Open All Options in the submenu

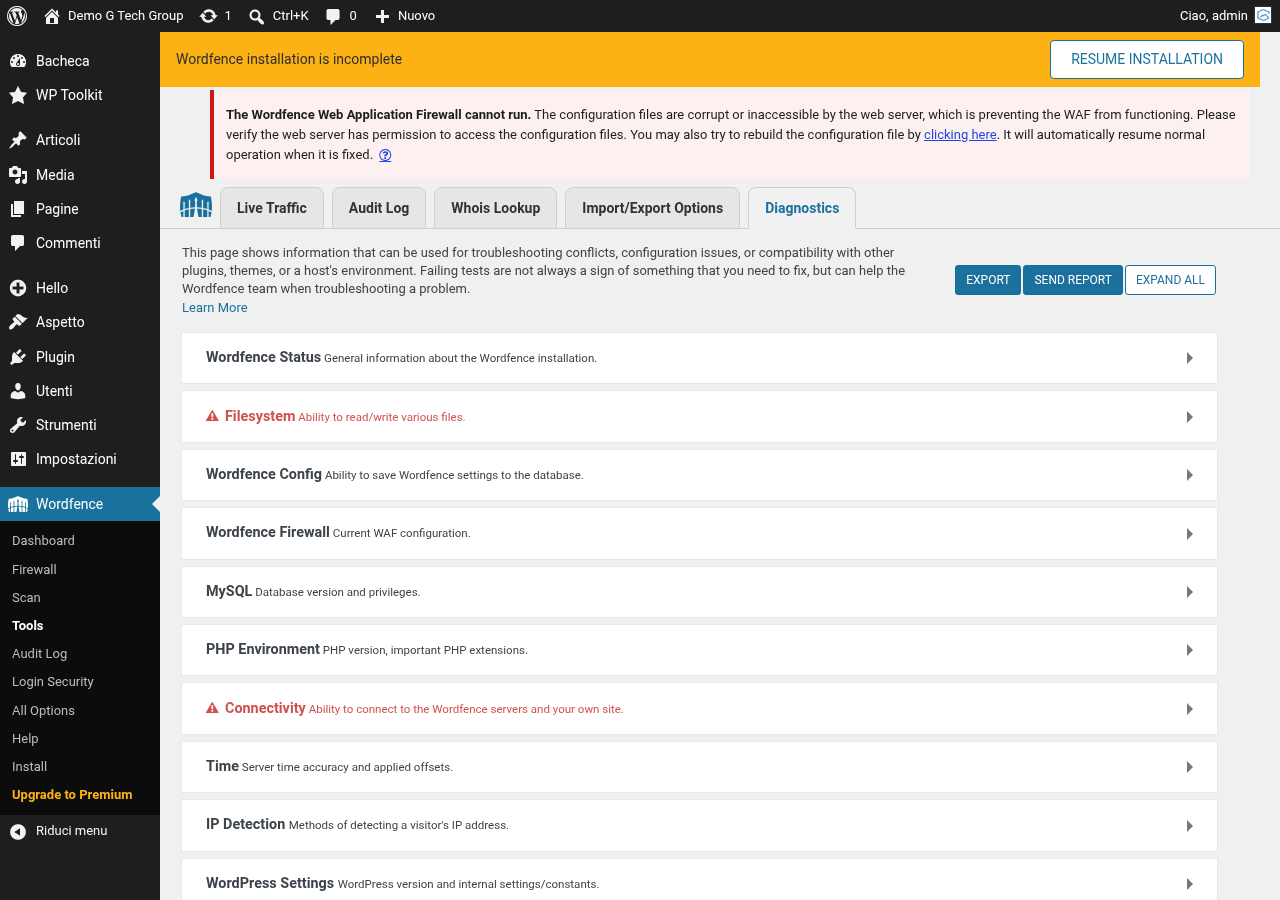point(43,711)
